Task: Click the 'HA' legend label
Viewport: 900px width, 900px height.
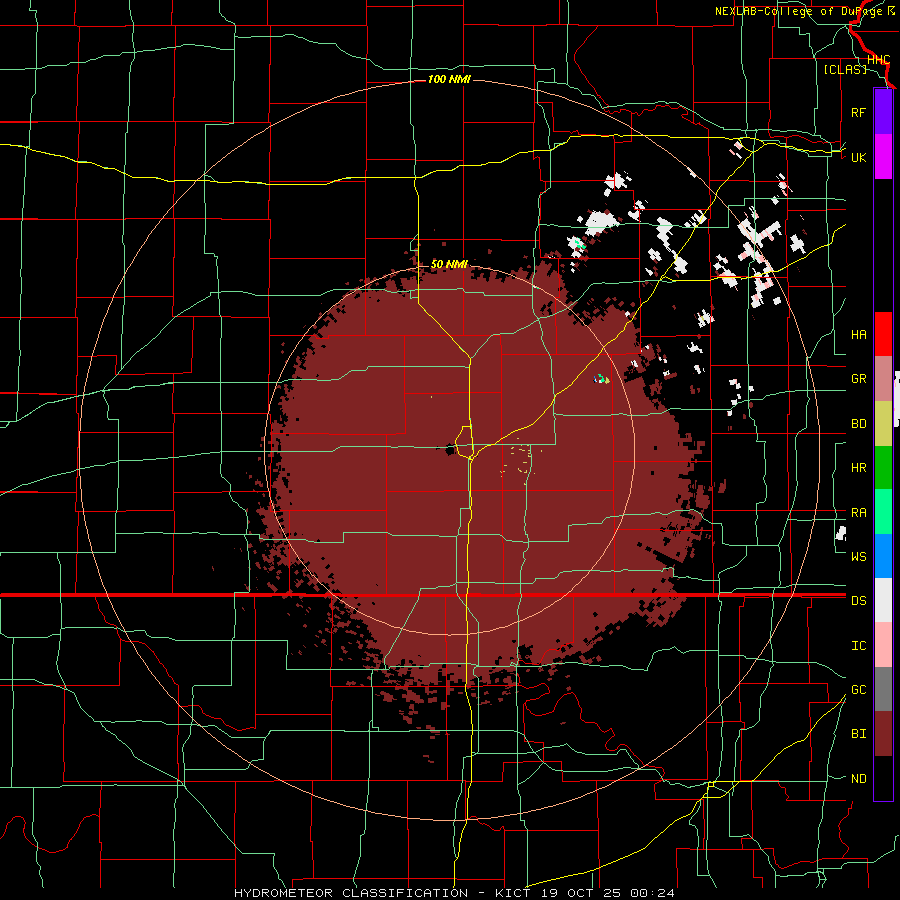Action: (858, 335)
